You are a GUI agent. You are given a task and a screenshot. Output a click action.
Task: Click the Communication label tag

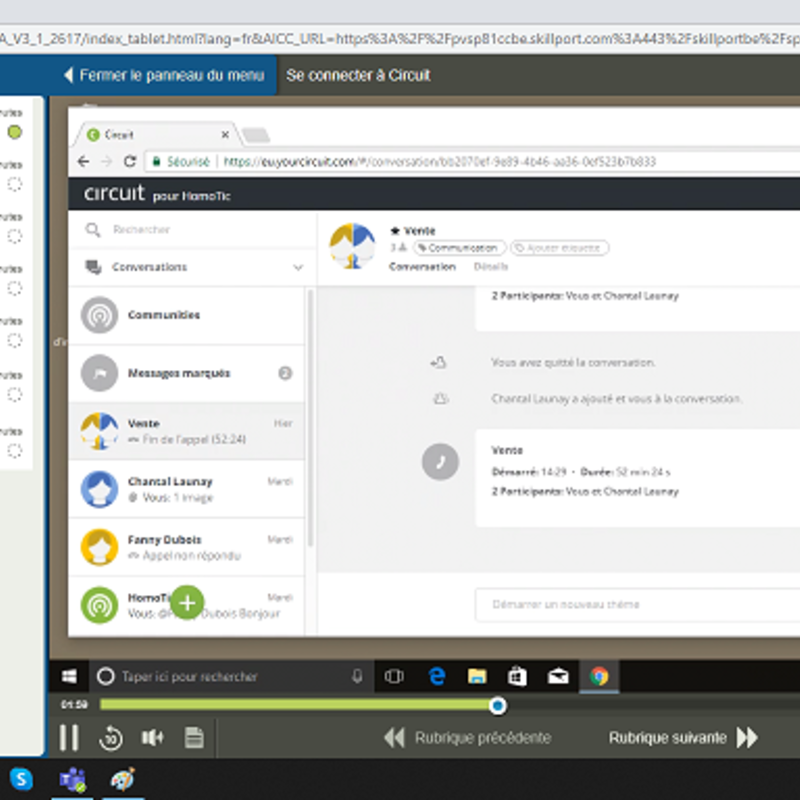(x=460, y=248)
